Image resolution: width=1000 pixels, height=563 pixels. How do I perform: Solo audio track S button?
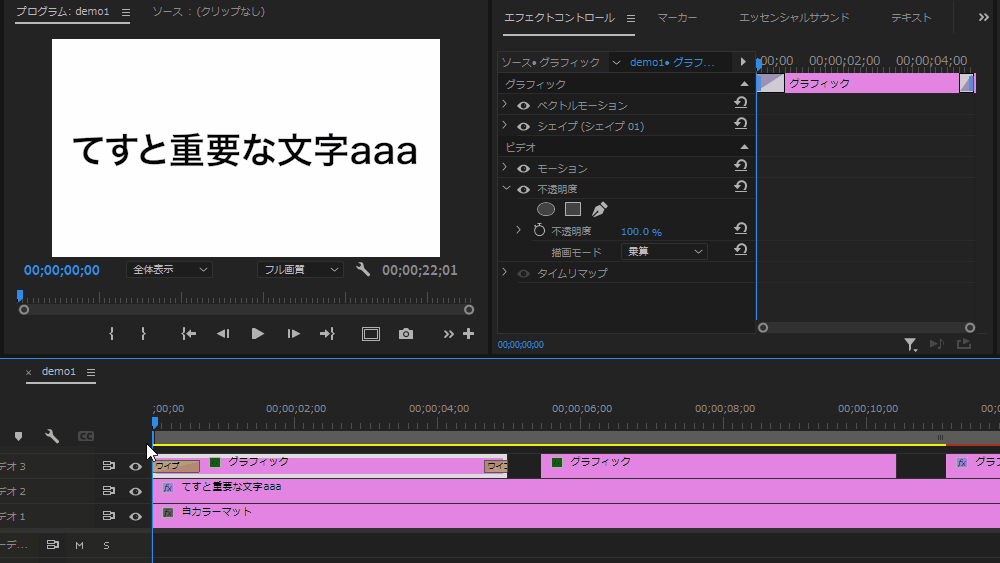coord(107,545)
